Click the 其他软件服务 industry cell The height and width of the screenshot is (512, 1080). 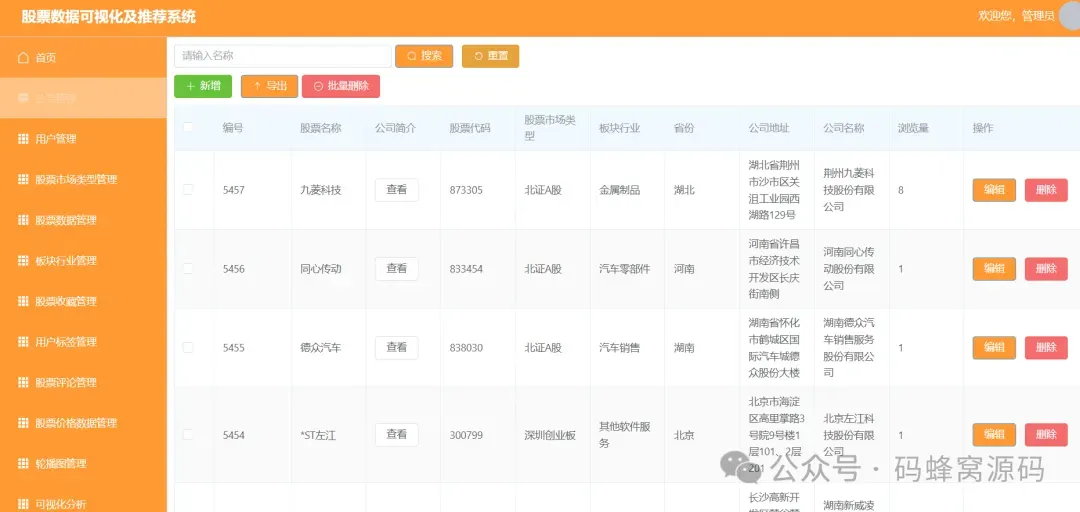625,435
